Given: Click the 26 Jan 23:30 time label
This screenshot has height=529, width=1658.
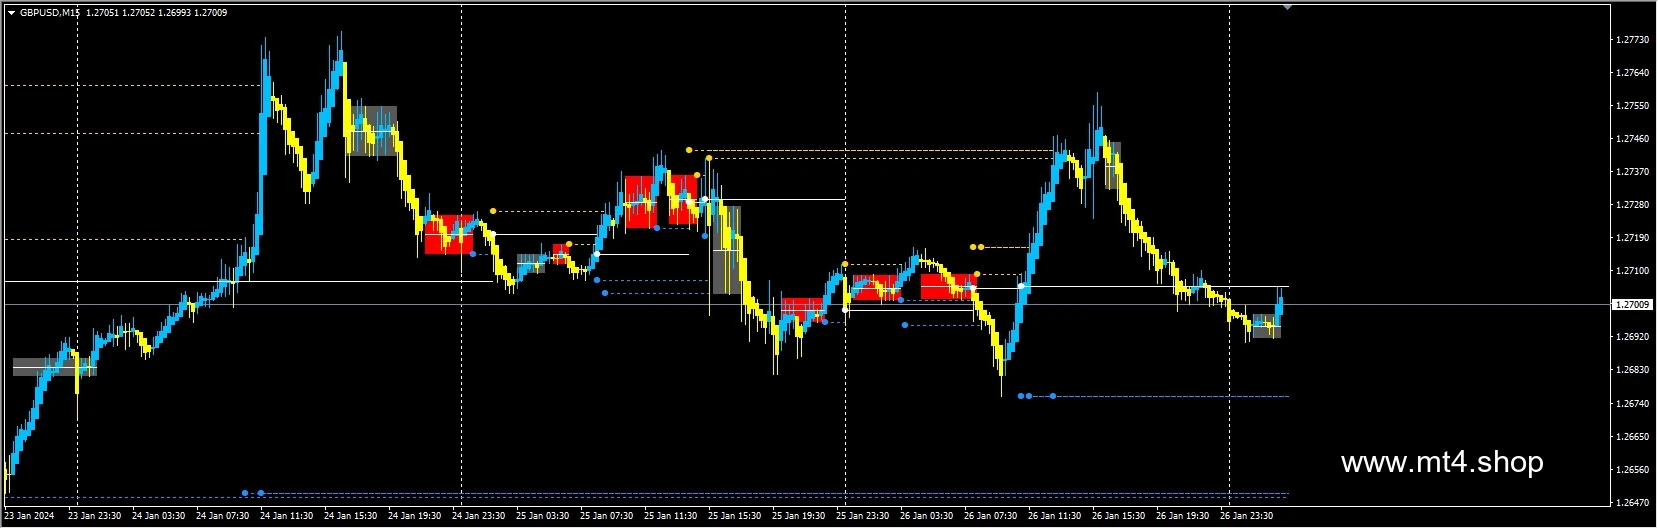Looking at the screenshot, I should pos(1247,517).
